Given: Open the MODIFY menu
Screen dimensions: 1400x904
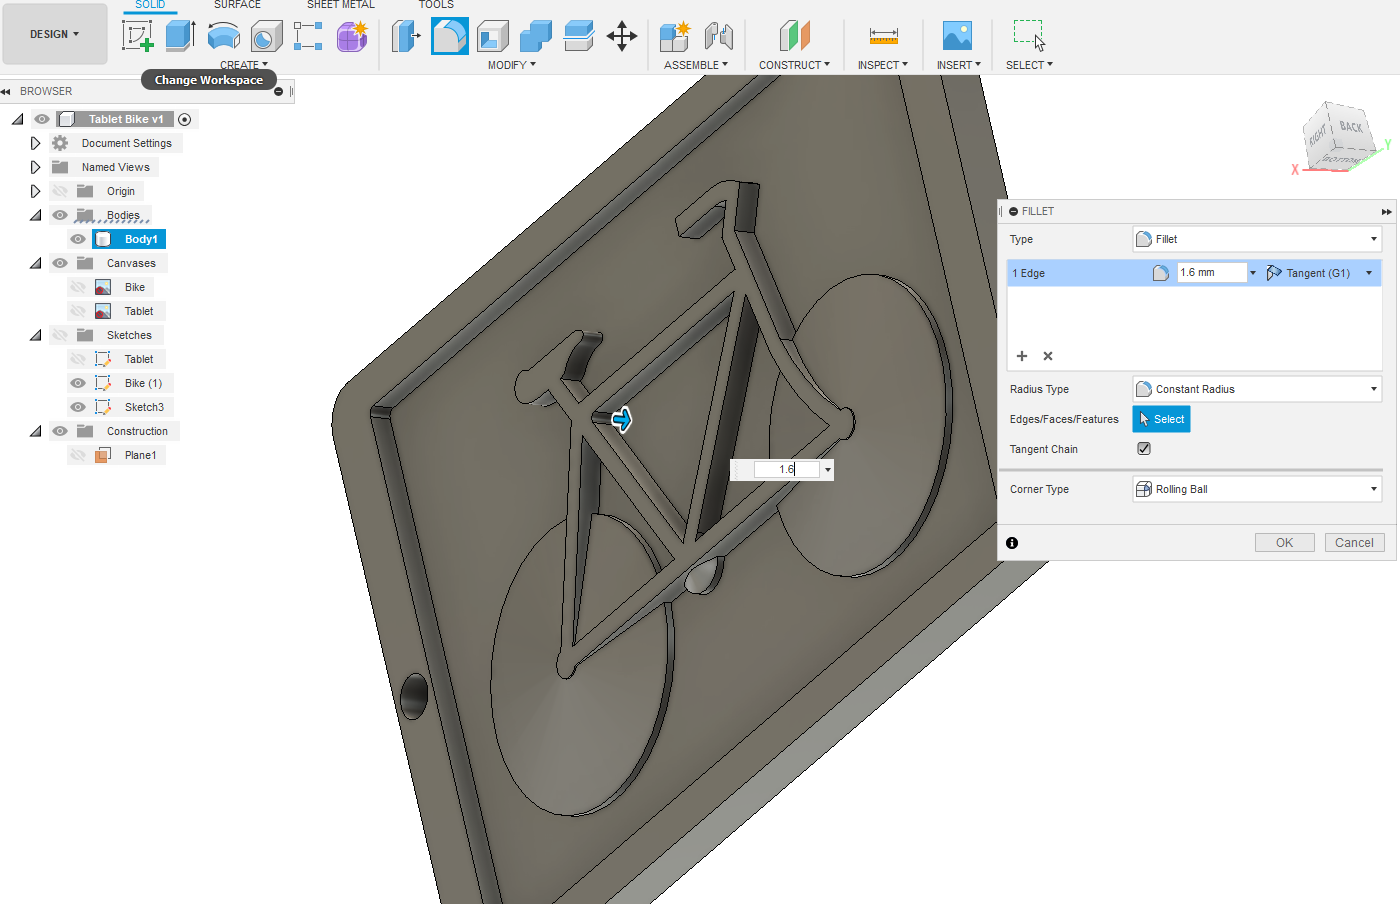Looking at the screenshot, I should [512, 65].
